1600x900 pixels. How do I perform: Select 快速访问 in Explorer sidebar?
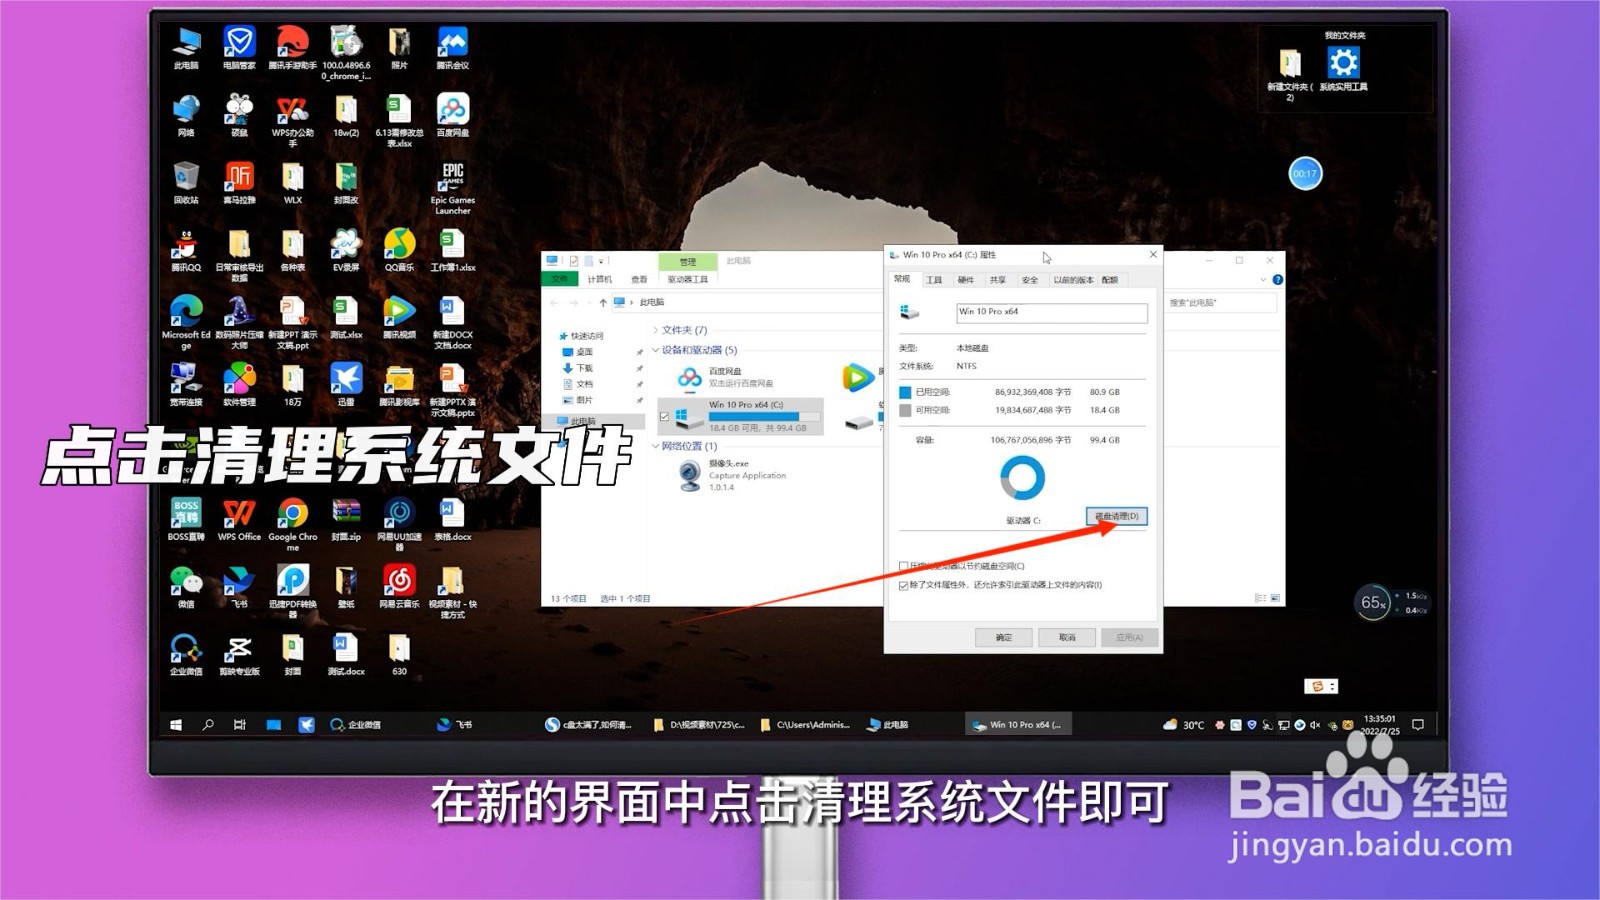pyautogui.click(x=587, y=336)
